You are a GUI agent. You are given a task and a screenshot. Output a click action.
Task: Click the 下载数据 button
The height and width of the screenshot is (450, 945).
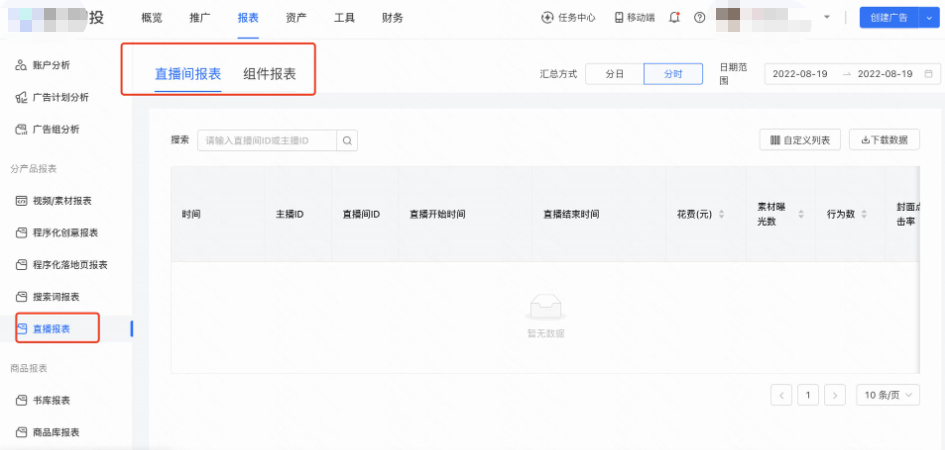click(x=884, y=140)
